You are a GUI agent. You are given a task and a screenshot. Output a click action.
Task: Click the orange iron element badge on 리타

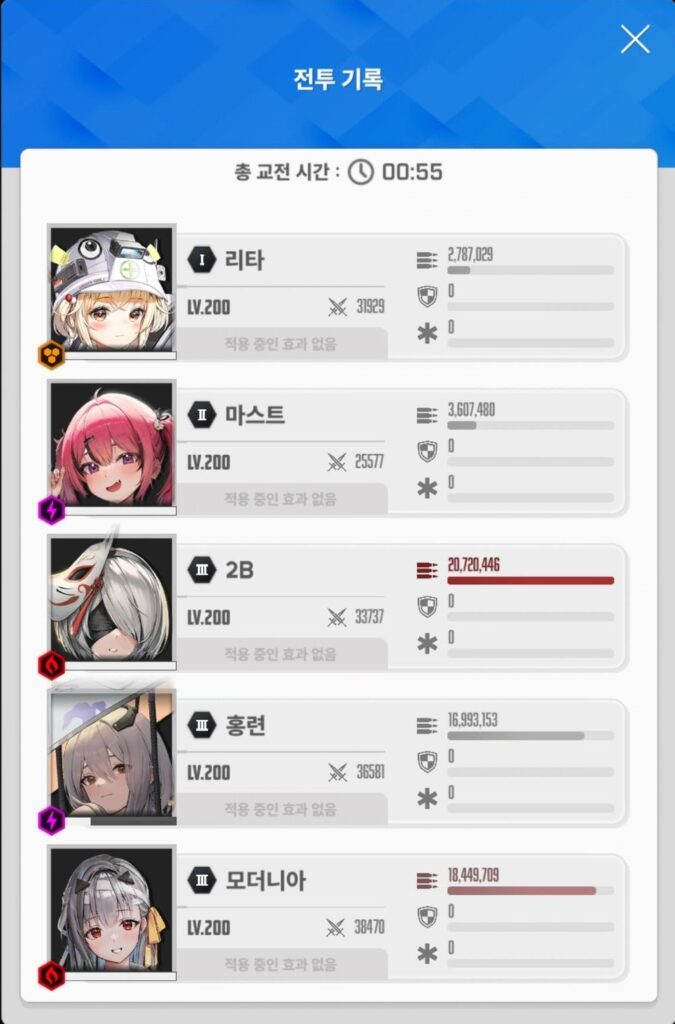[x=52, y=355]
